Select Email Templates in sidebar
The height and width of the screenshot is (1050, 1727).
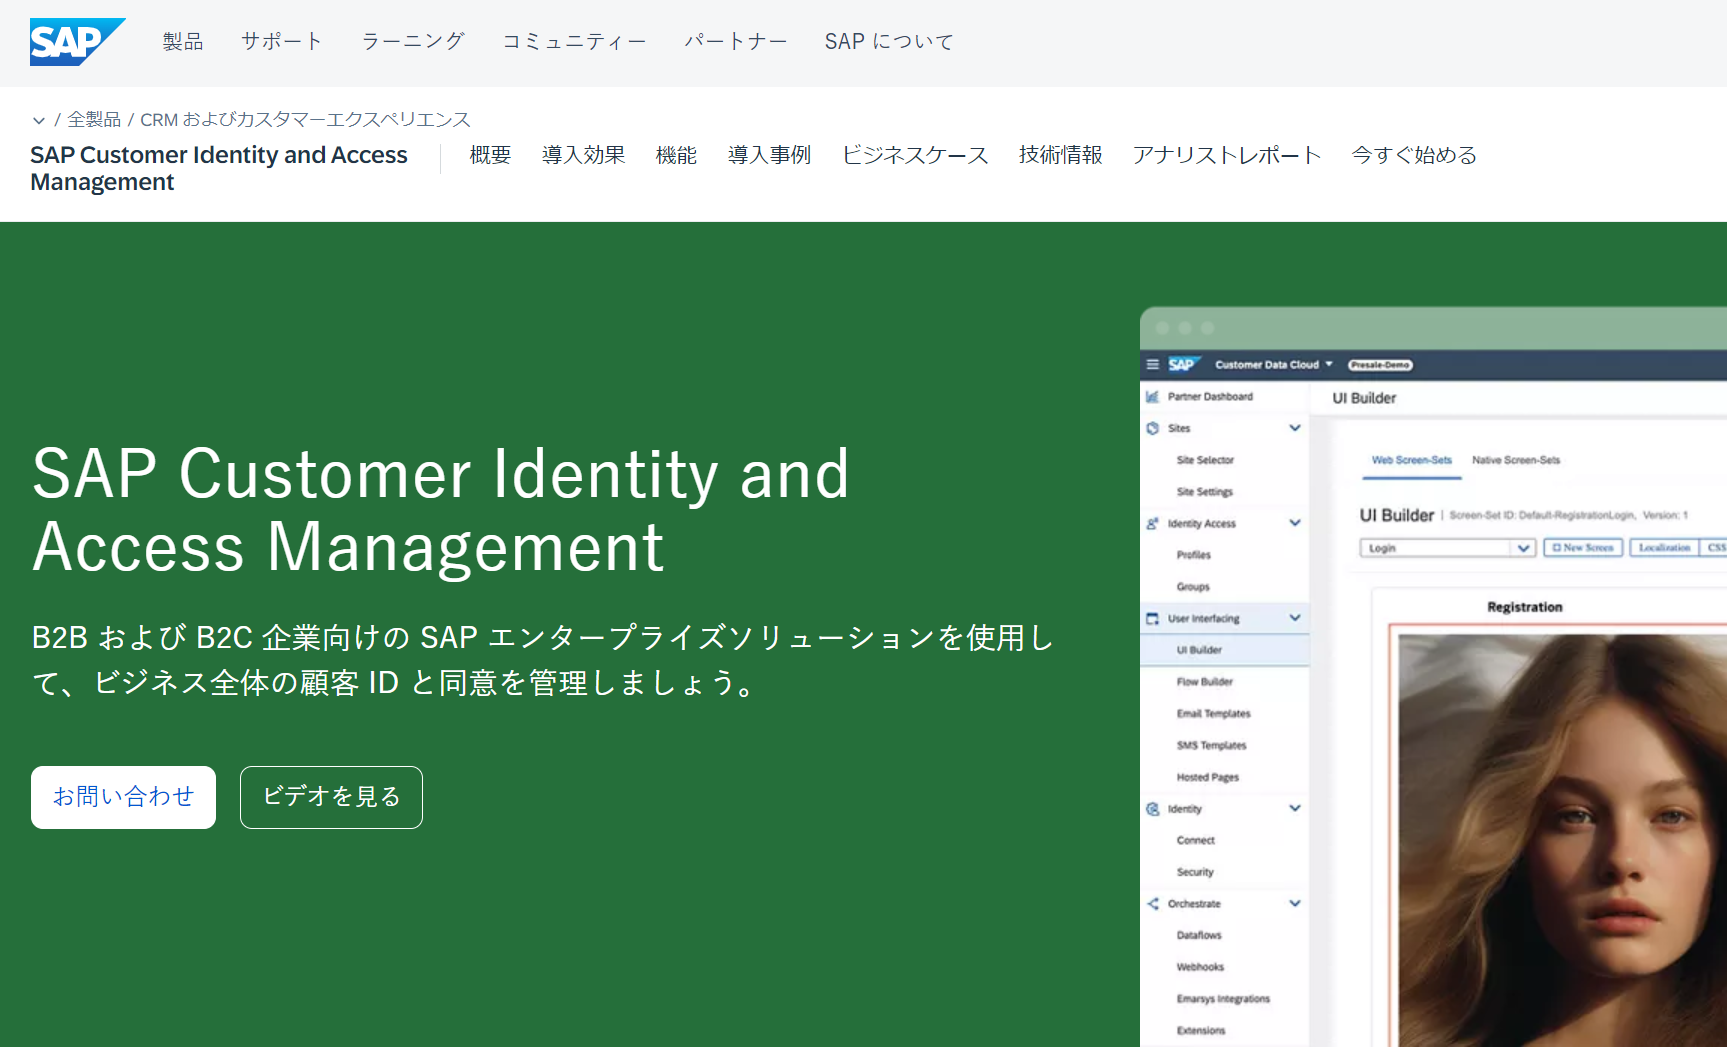[x=1213, y=714]
